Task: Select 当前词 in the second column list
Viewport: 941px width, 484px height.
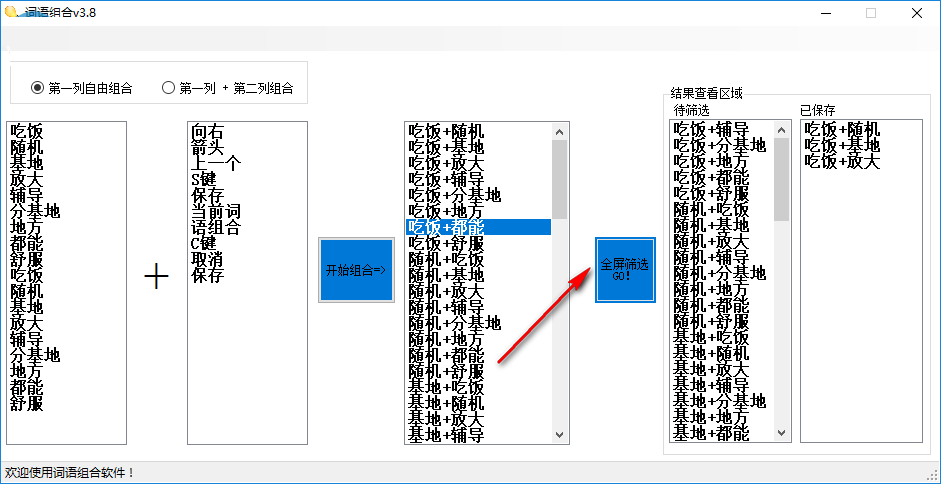Action: click(215, 211)
